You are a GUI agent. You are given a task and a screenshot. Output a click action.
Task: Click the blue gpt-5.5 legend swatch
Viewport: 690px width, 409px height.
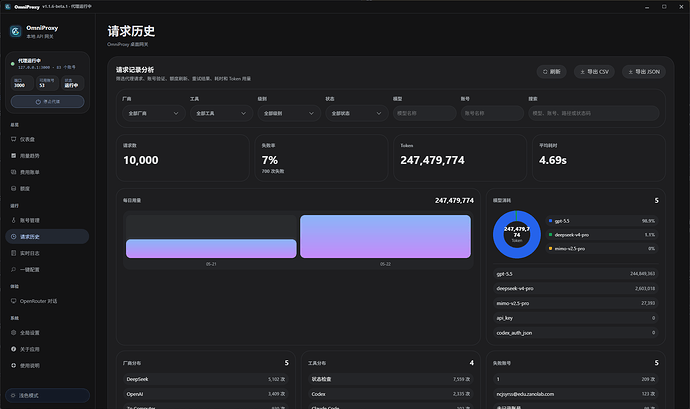click(551, 221)
